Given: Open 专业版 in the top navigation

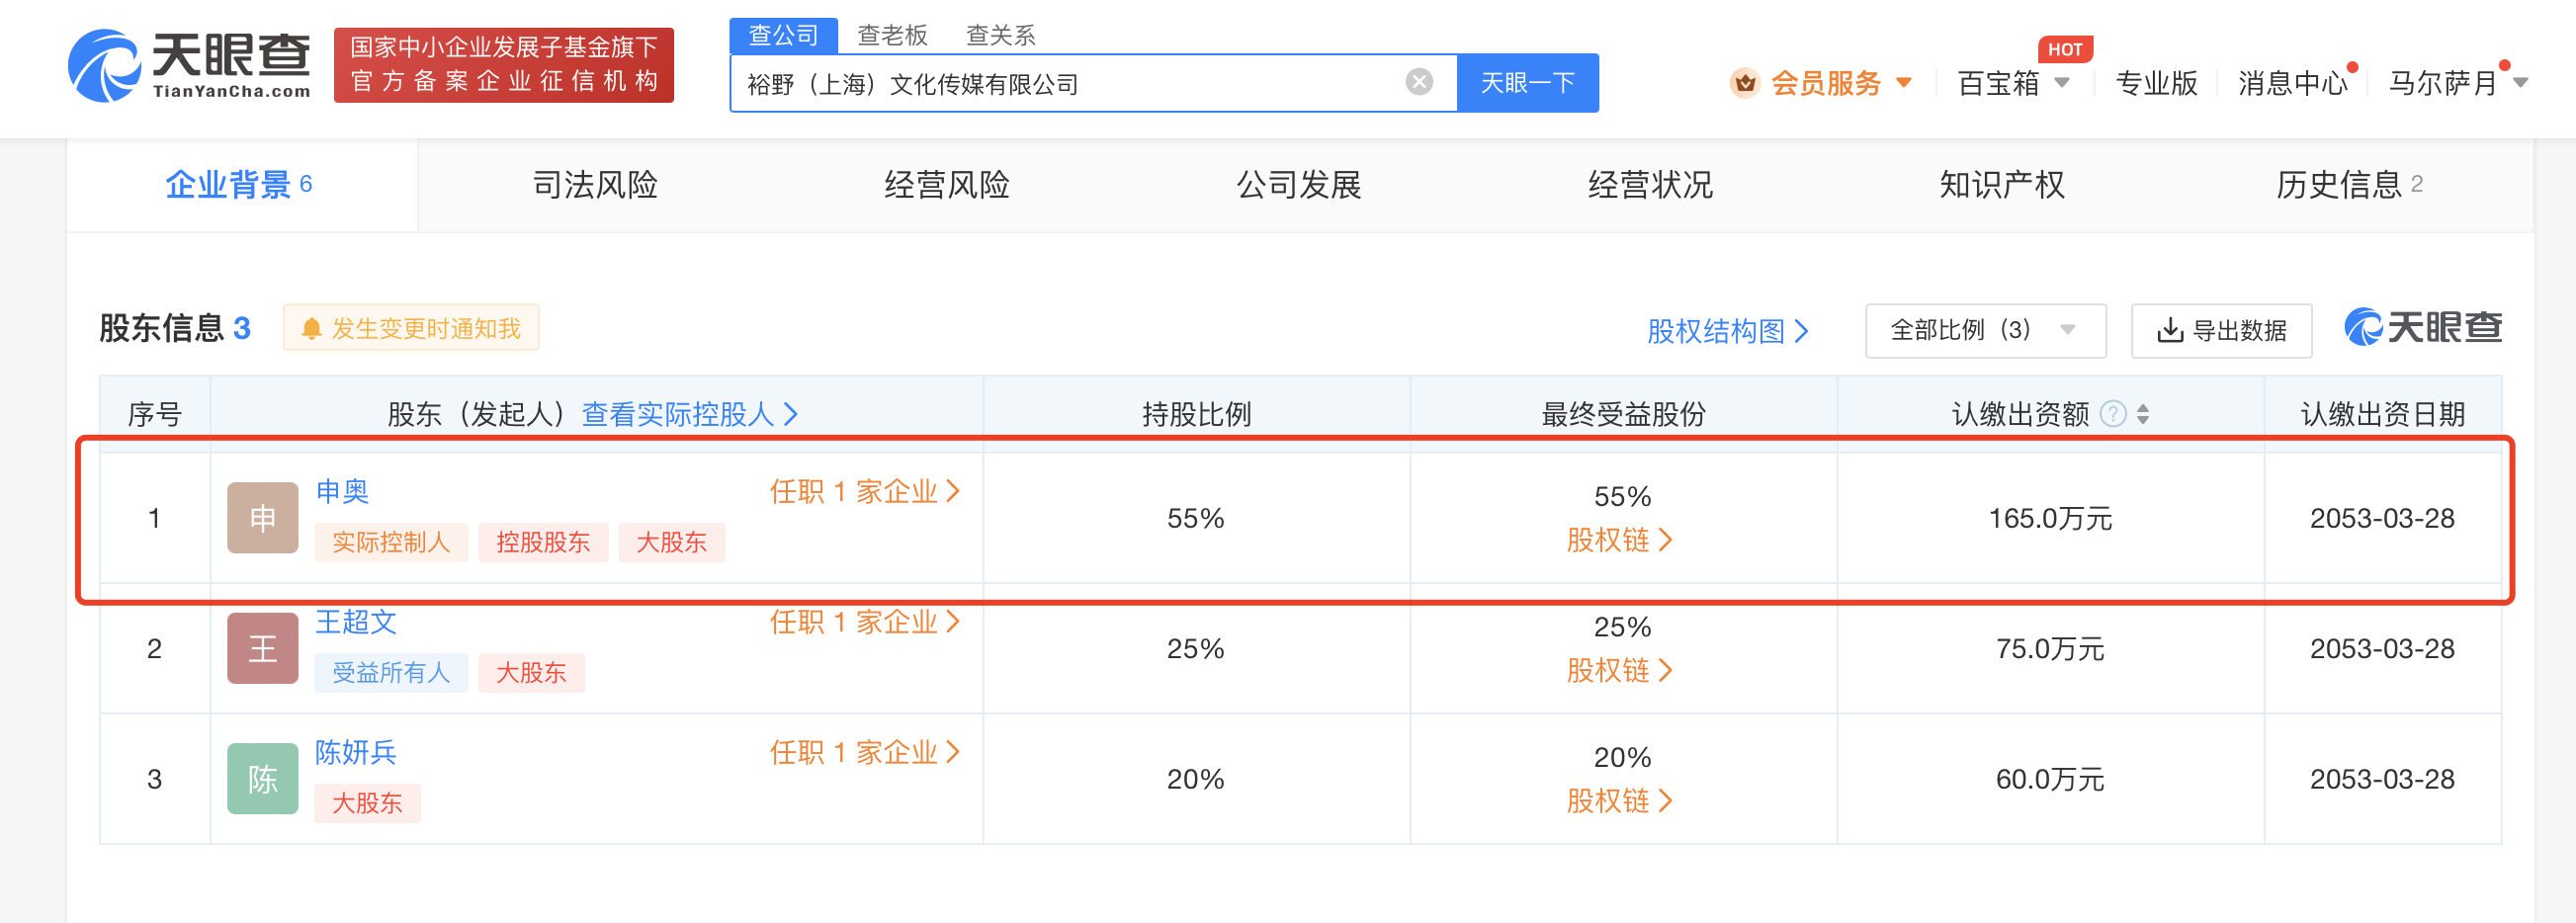Looking at the screenshot, I should click(x=2156, y=83).
